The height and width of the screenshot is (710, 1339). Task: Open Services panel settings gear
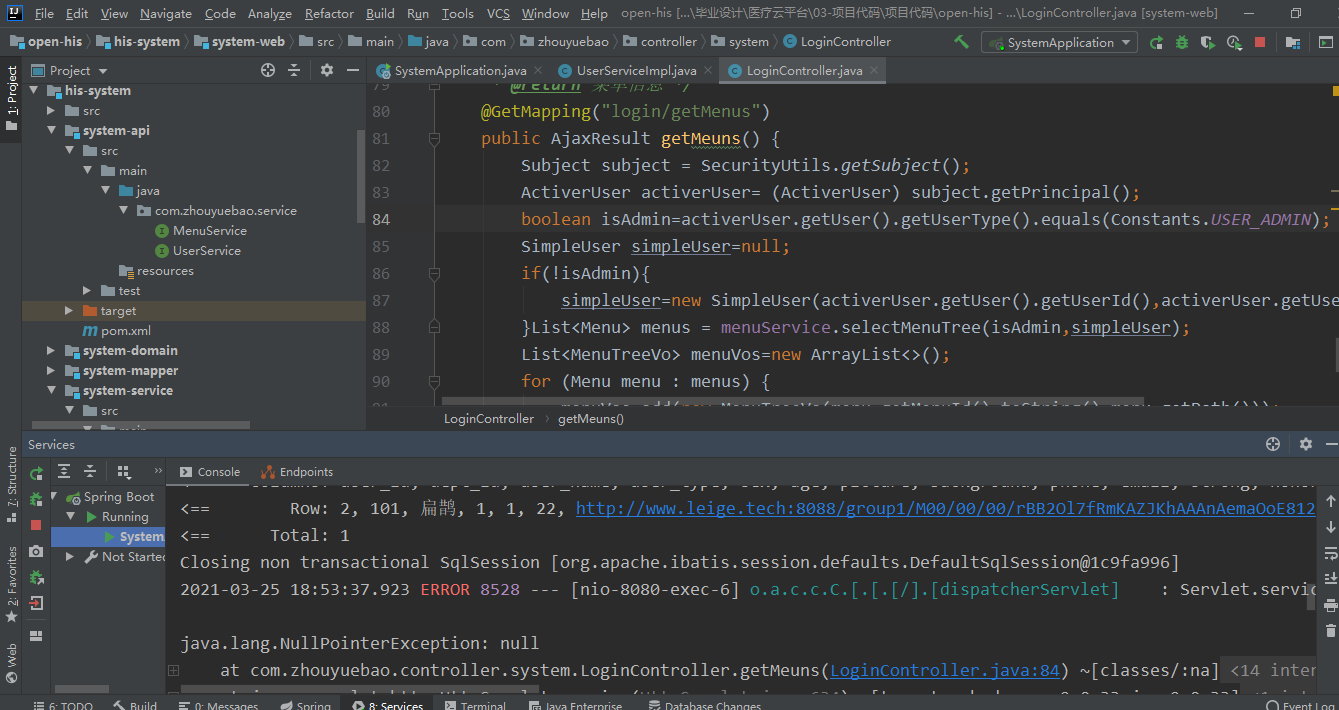coord(1306,444)
